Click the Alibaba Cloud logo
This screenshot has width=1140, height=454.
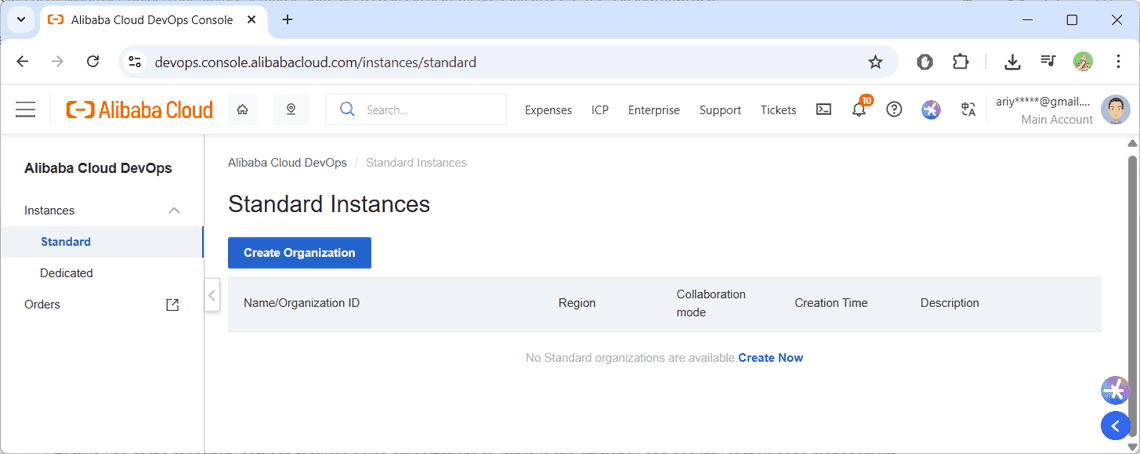[140, 110]
